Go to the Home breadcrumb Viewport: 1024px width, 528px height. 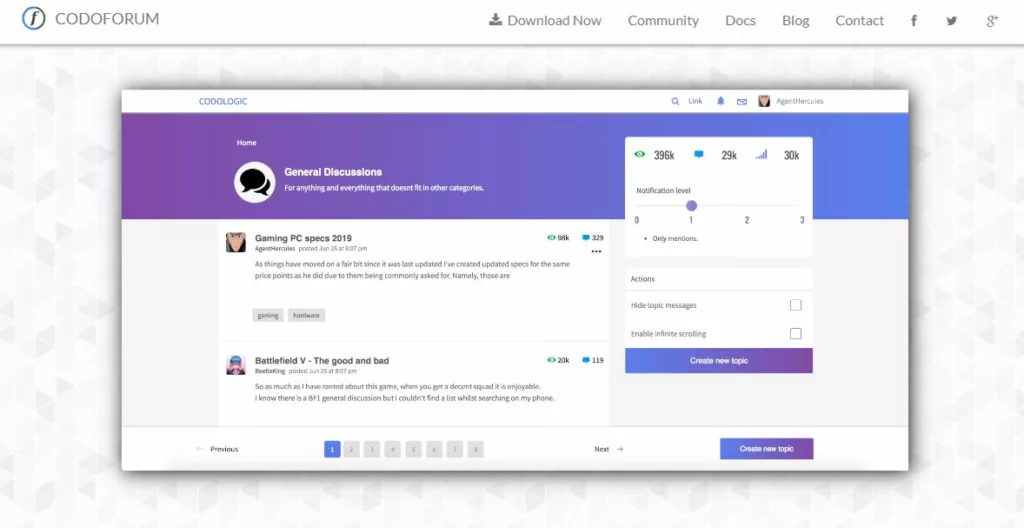[246, 142]
